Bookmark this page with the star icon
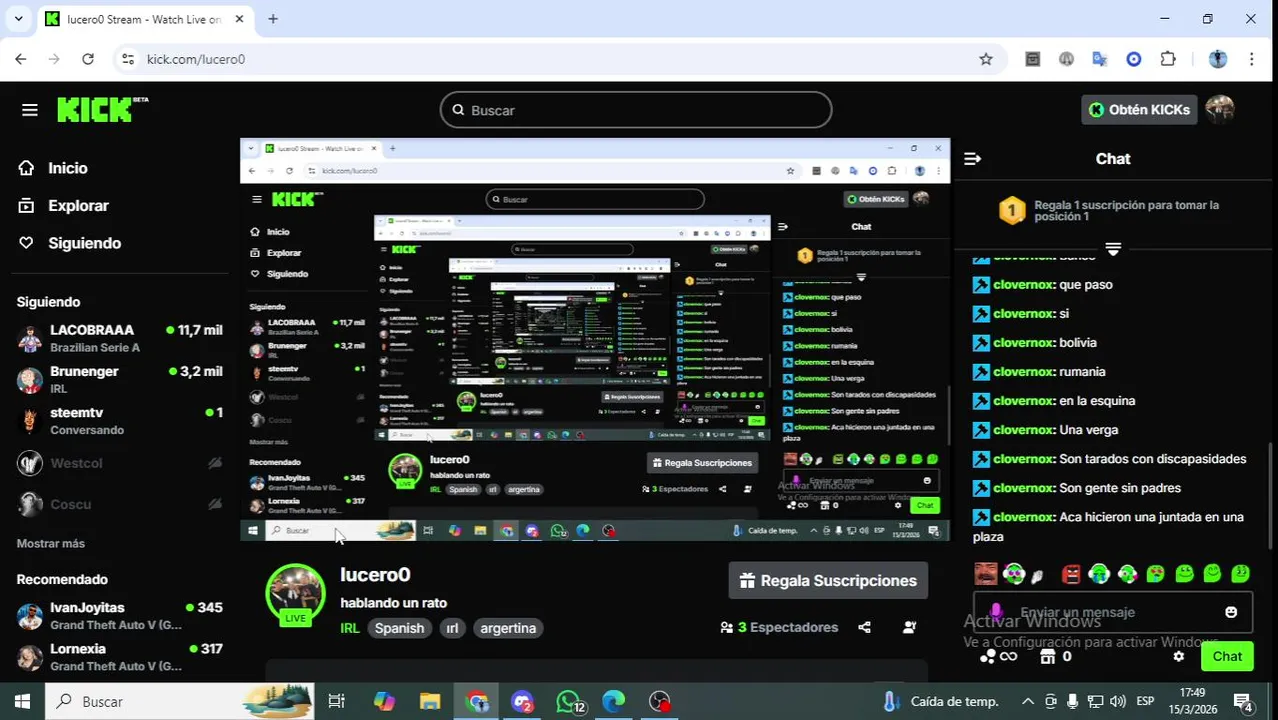This screenshot has width=1278, height=720. tap(986, 59)
